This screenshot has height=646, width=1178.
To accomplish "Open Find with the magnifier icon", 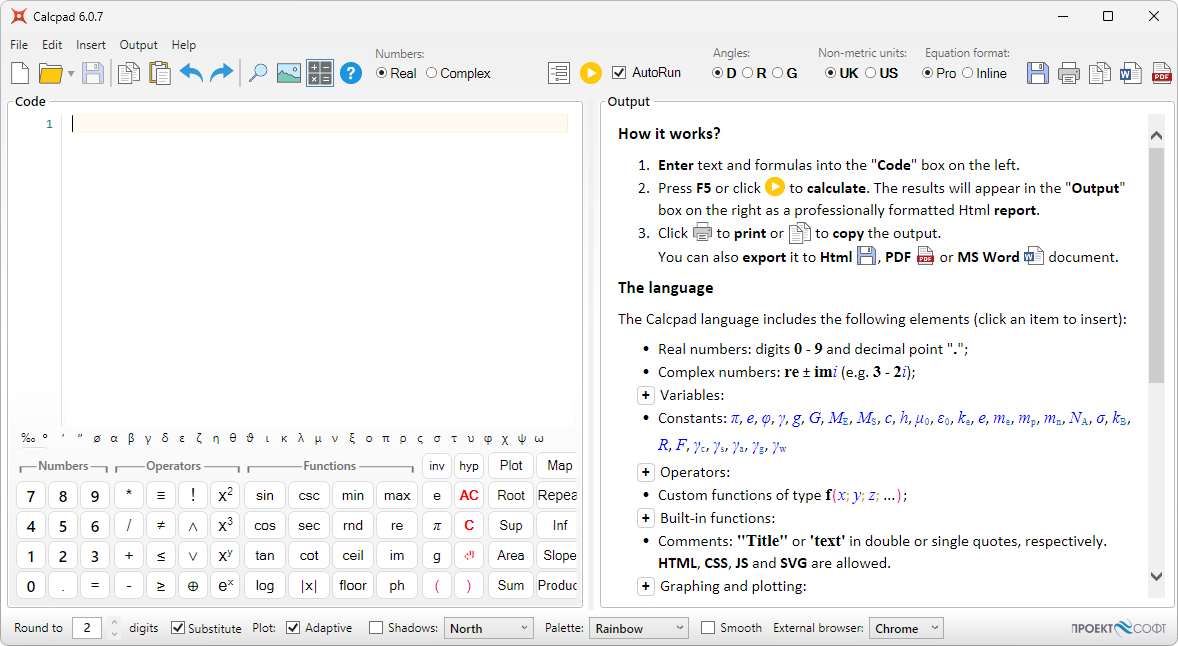I will coord(258,73).
